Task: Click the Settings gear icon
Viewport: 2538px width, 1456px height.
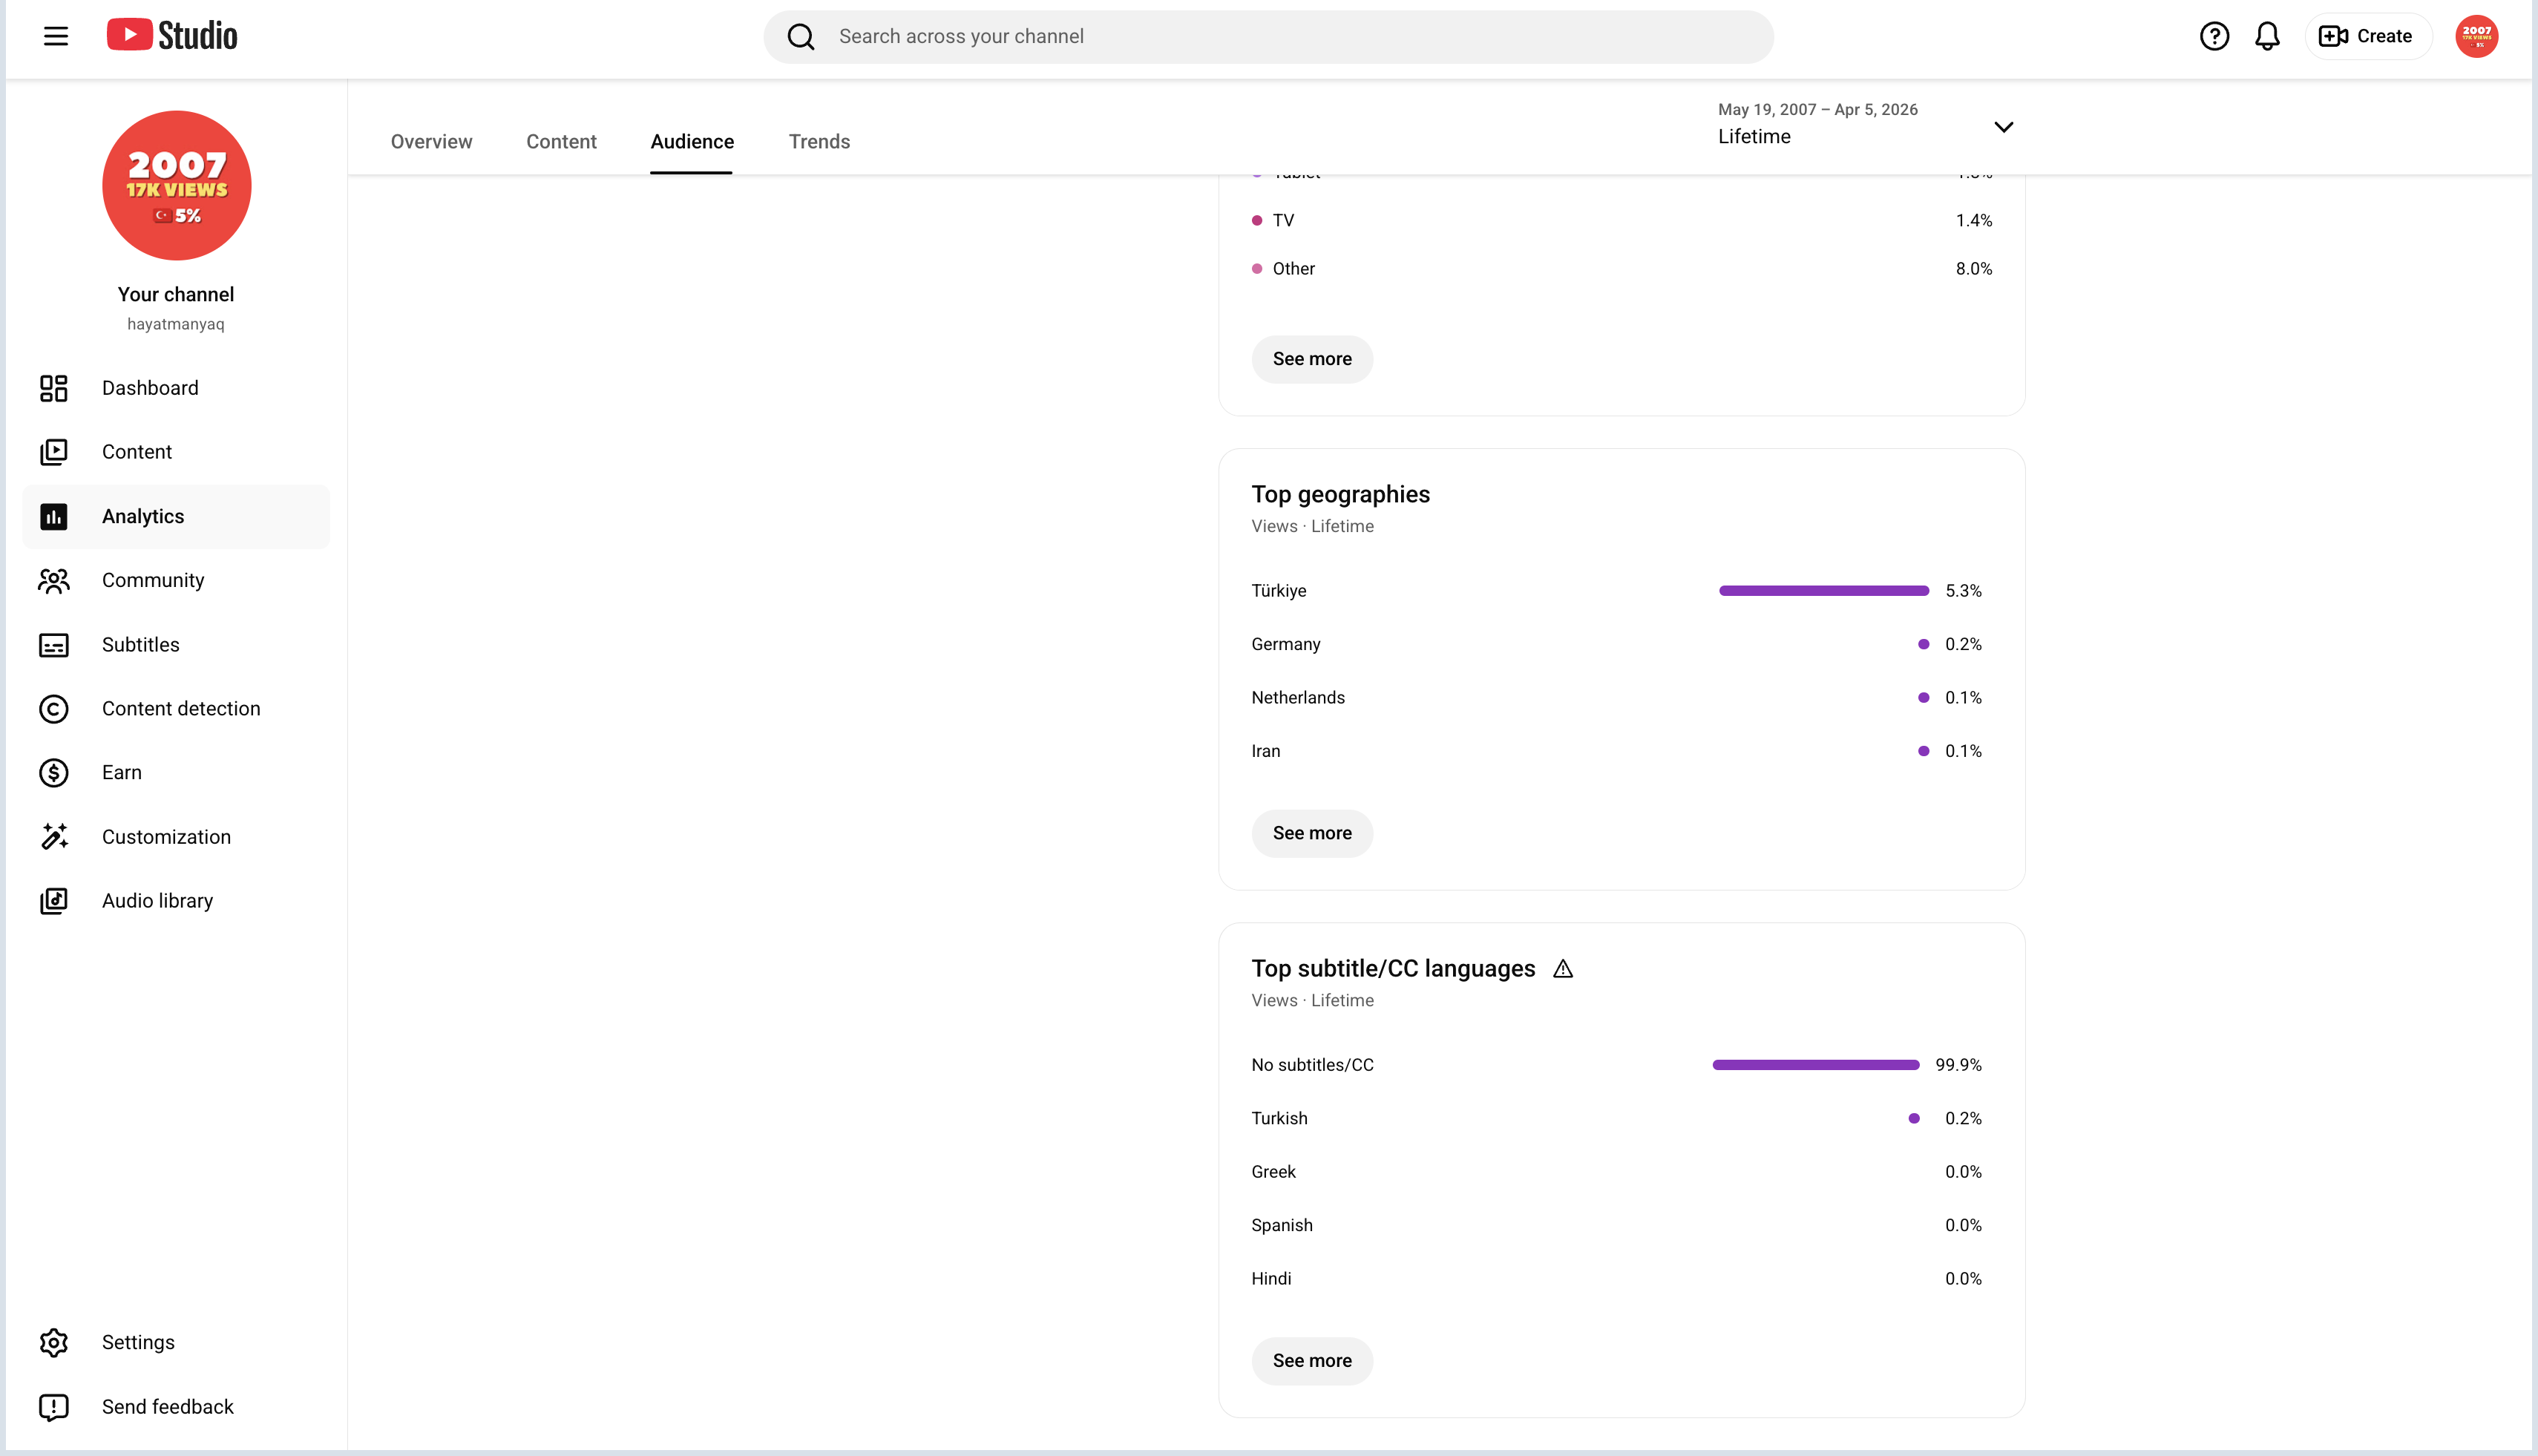Action: (x=54, y=1343)
